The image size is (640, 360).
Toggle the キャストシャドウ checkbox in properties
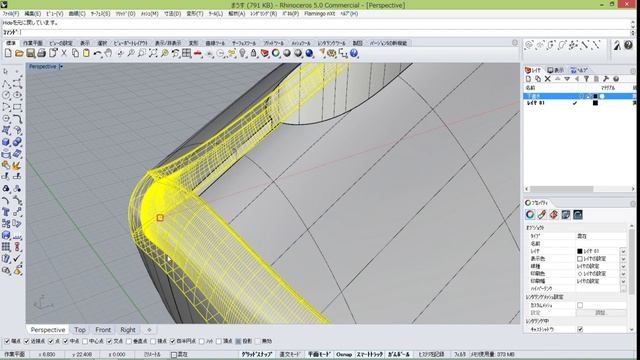click(x=580, y=329)
